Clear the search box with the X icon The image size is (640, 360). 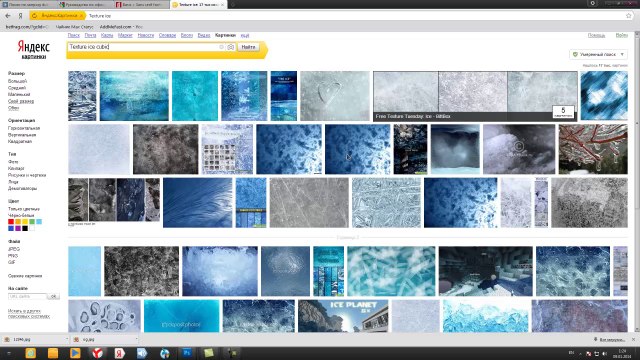pos(222,47)
